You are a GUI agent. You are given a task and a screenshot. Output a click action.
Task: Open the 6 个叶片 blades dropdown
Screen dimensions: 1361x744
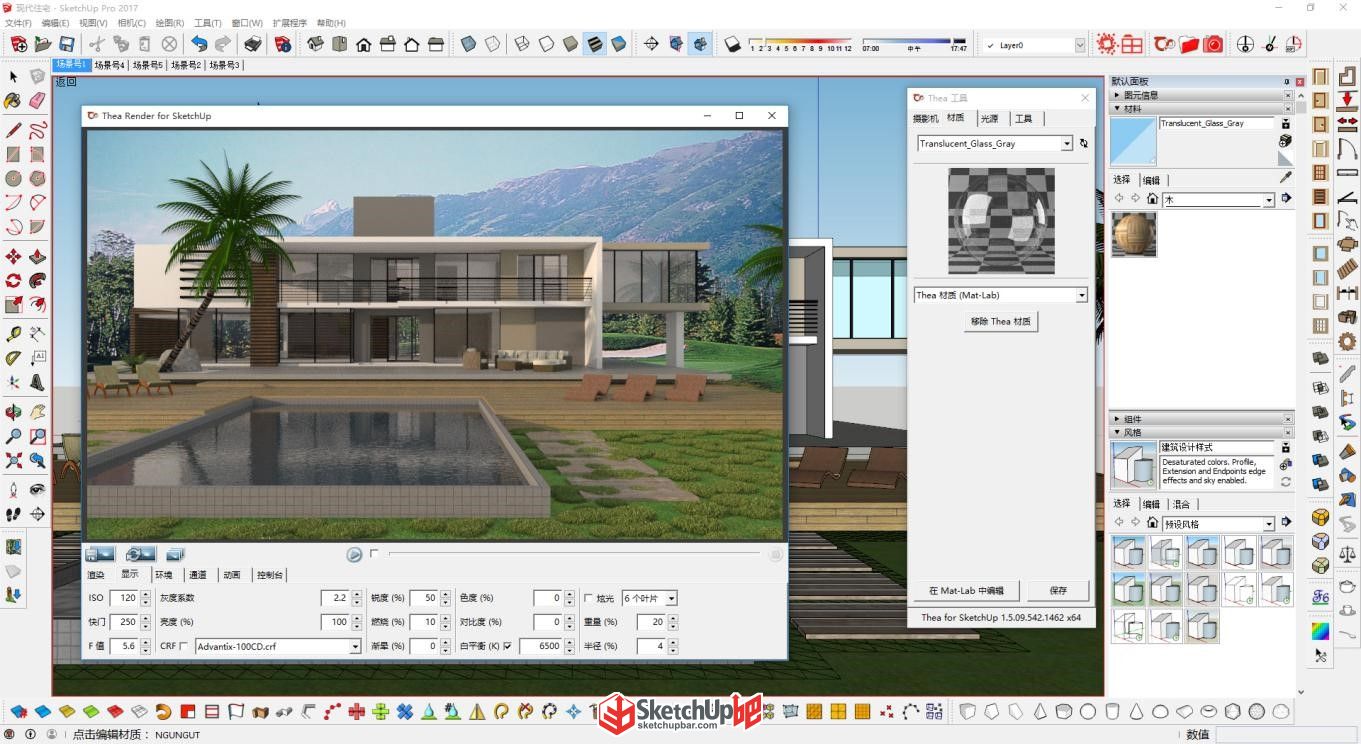(x=672, y=598)
